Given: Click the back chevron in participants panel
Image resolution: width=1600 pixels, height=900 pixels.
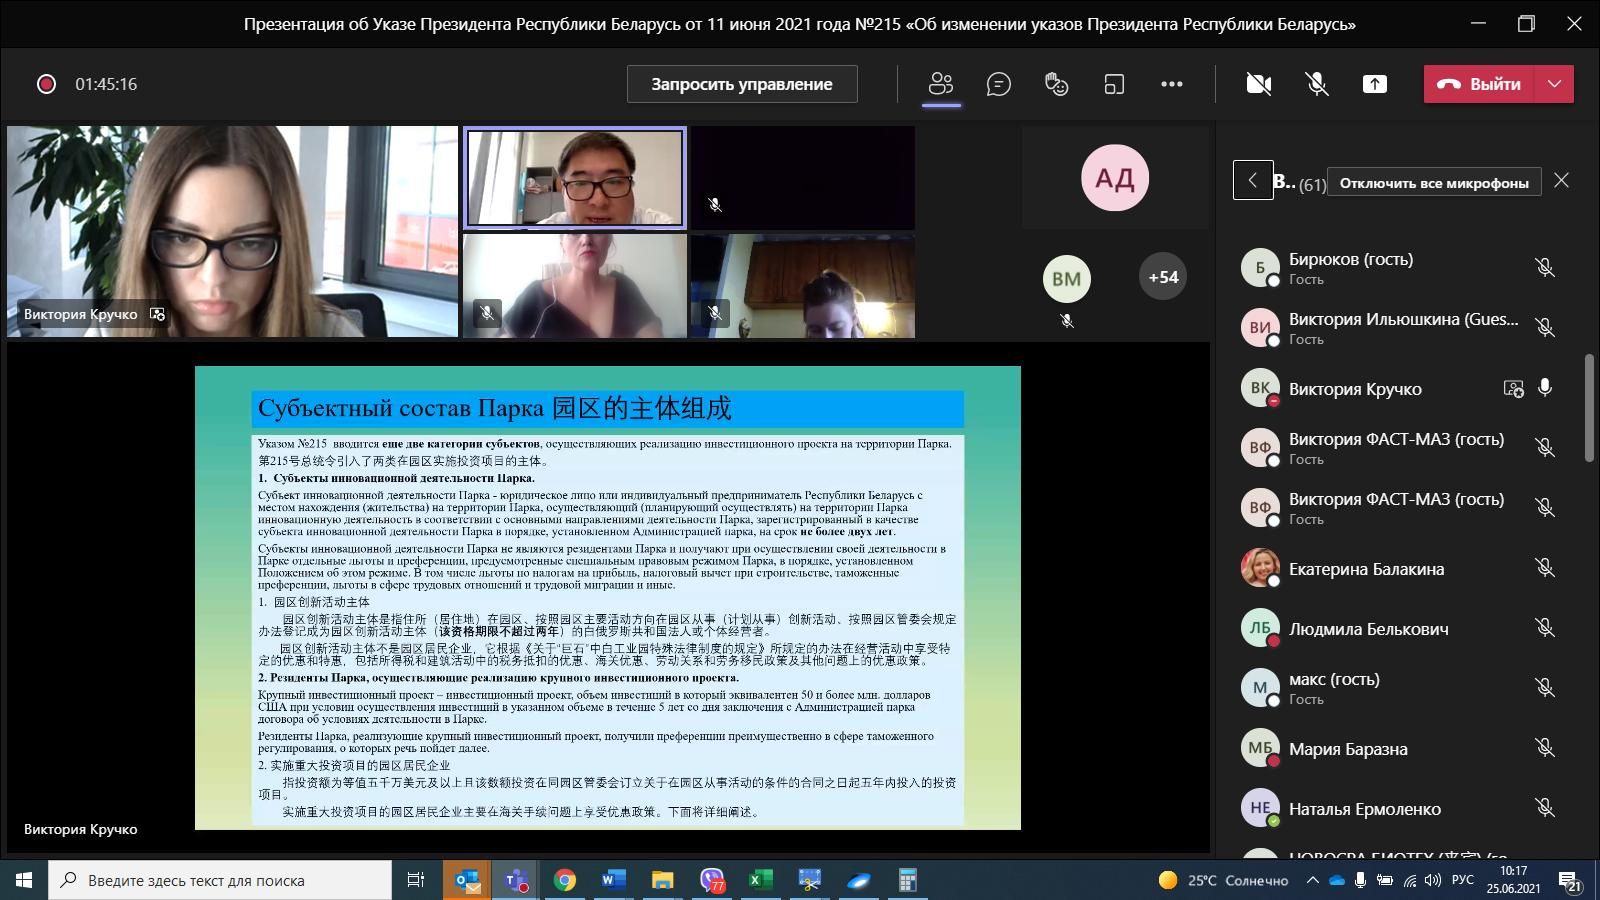Looking at the screenshot, I should [x=1252, y=181].
